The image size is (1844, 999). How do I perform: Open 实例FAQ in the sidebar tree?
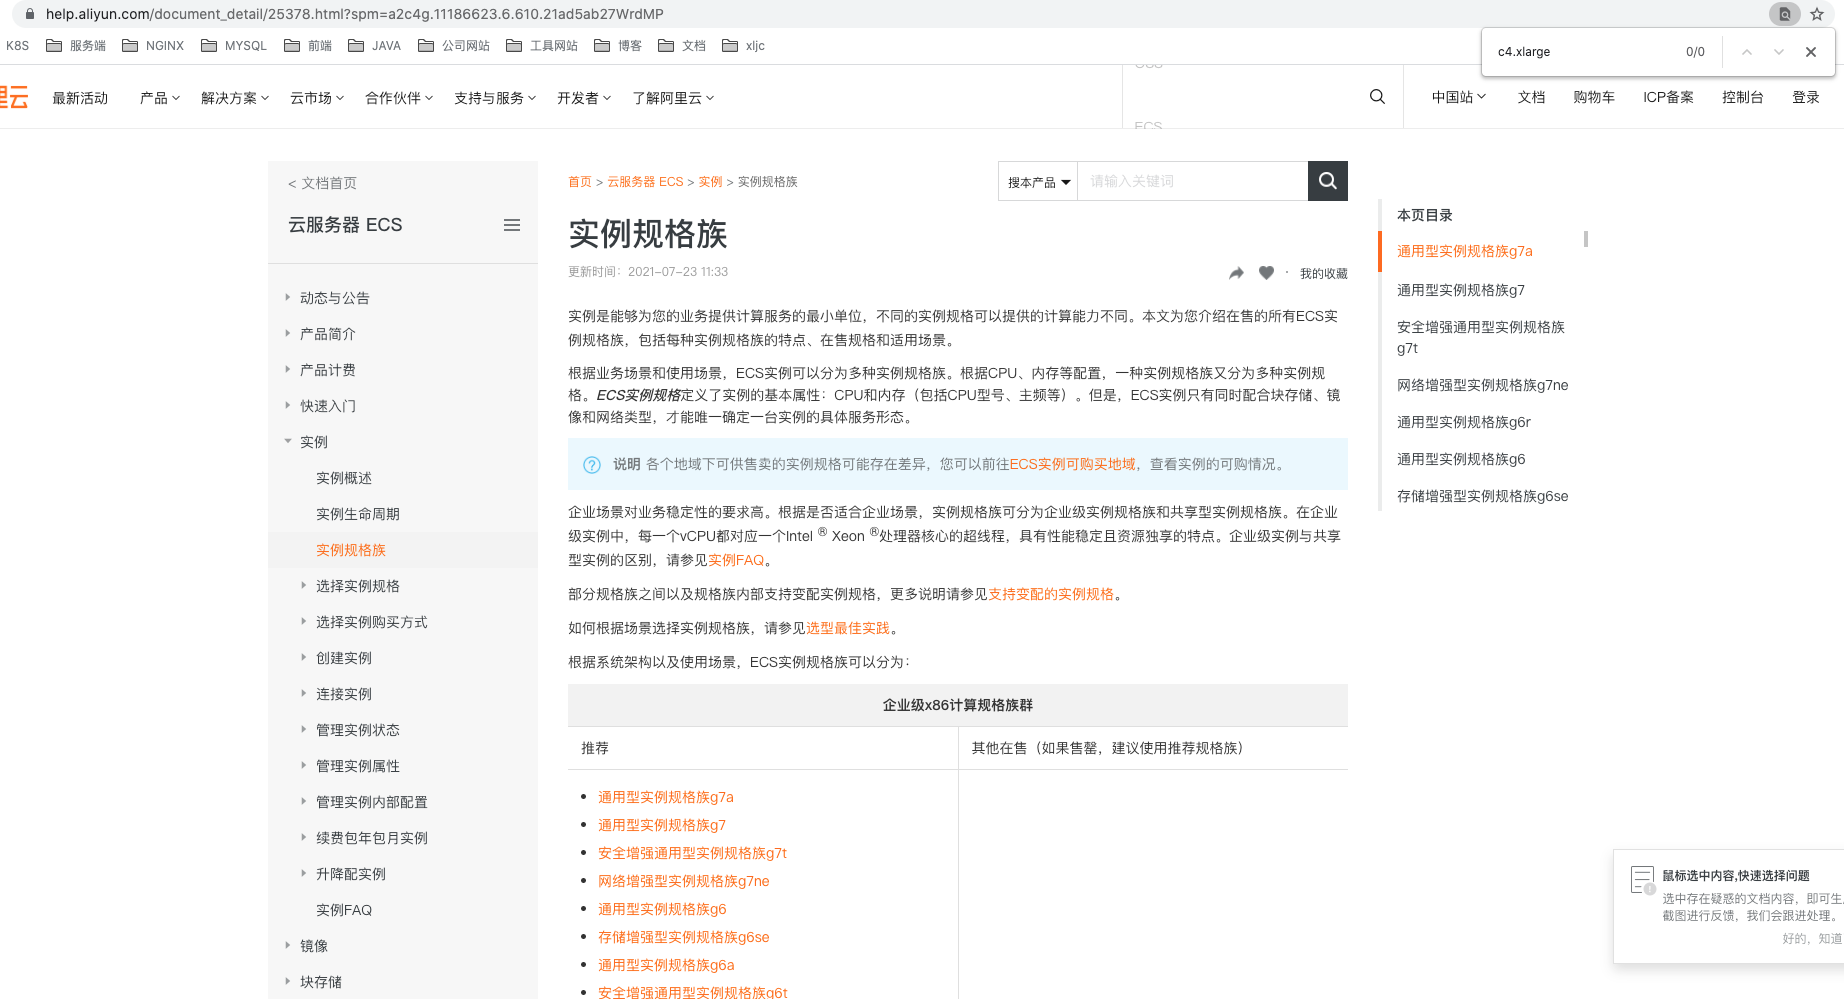344,910
